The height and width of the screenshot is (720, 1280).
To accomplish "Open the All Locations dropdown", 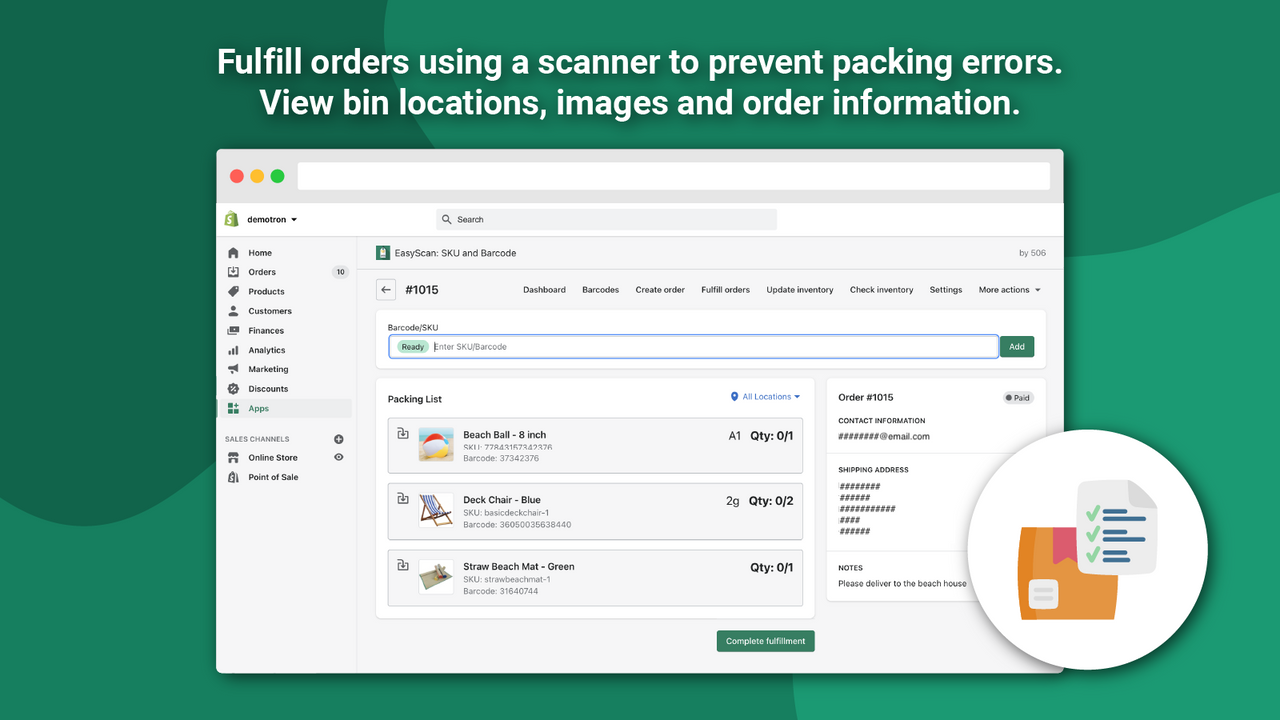I will [764, 396].
